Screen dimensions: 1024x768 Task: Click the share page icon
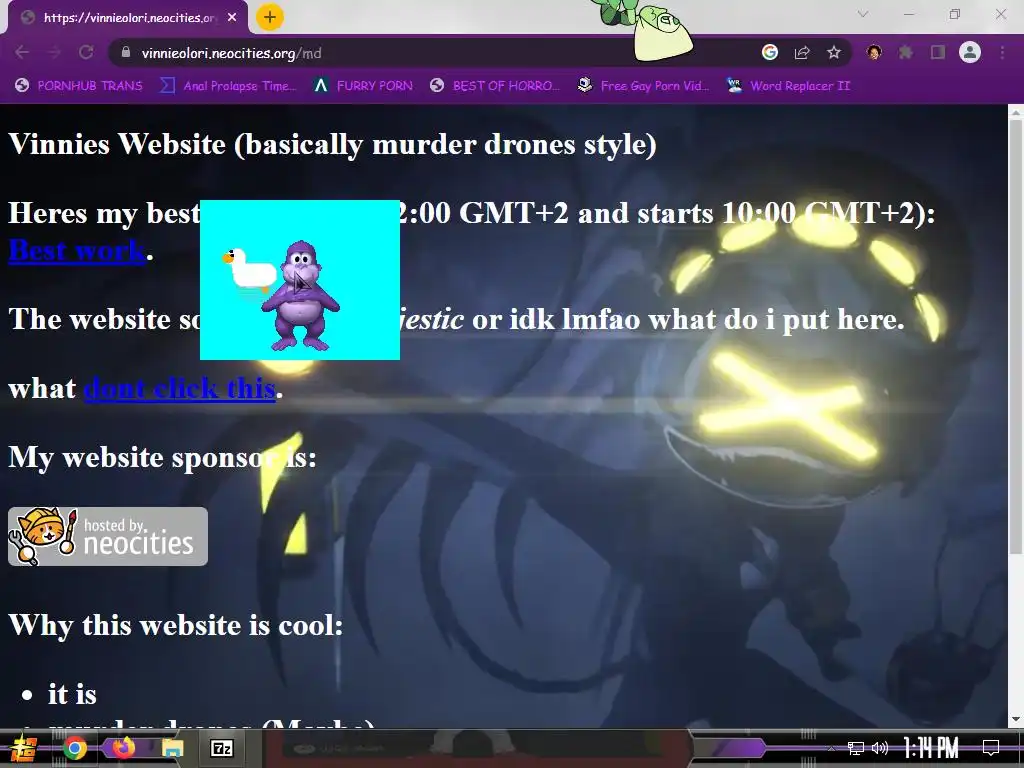pos(802,52)
